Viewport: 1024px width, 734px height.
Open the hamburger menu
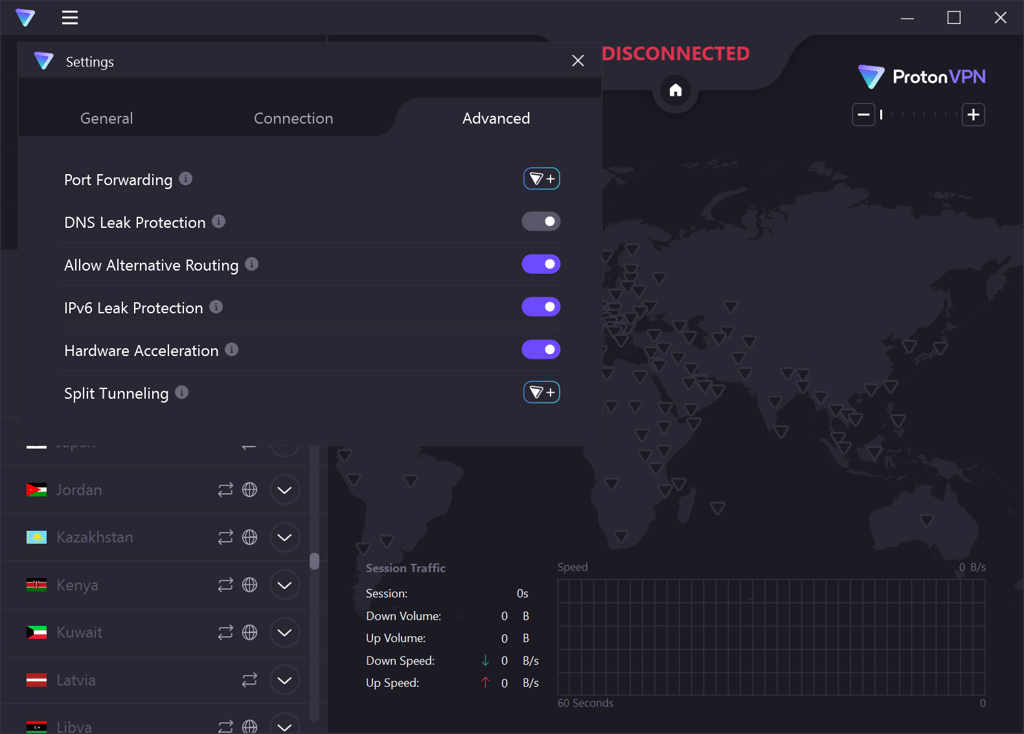pos(70,18)
